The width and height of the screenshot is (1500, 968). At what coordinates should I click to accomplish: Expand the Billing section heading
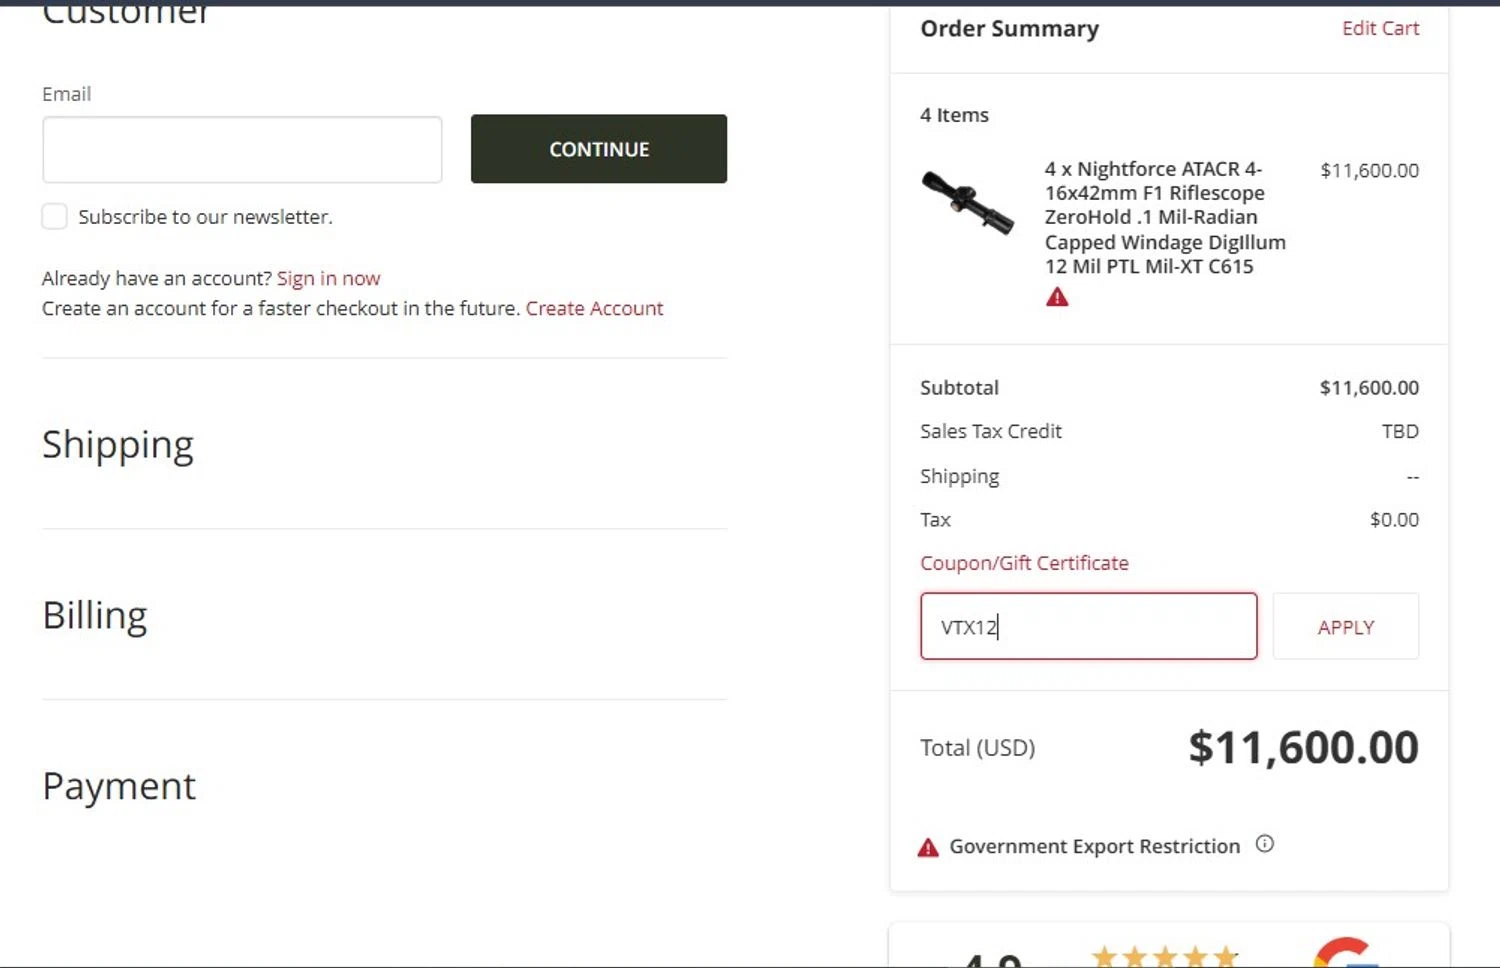point(95,615)
